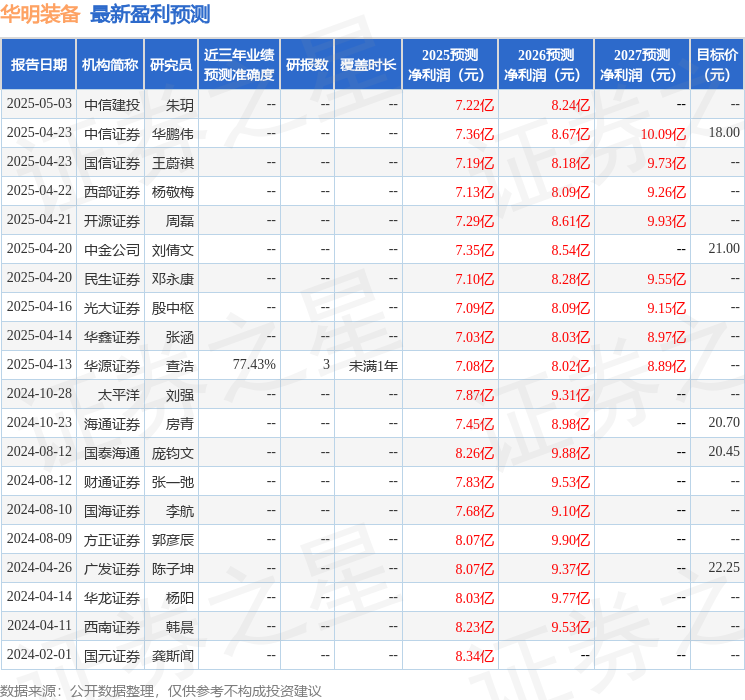745x700 pixels.
Task: Click institution 华源证券
Action: click(x=112, y=366)
